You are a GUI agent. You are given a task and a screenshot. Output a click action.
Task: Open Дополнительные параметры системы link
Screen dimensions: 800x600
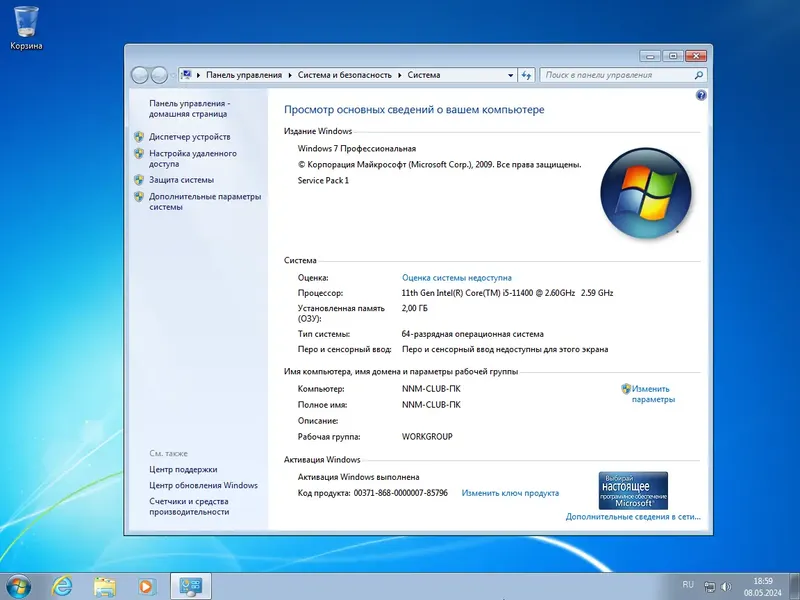coord(205,202)
